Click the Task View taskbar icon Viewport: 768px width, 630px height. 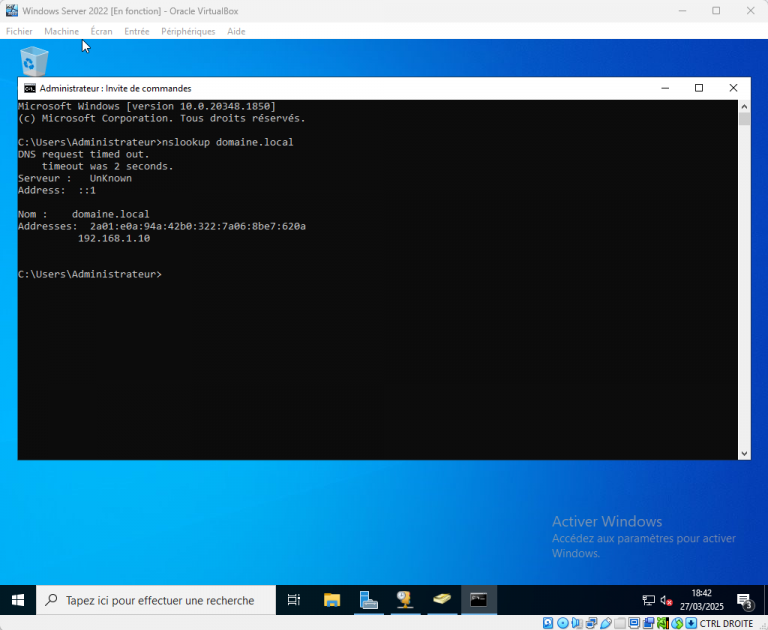tap(294, 600)
